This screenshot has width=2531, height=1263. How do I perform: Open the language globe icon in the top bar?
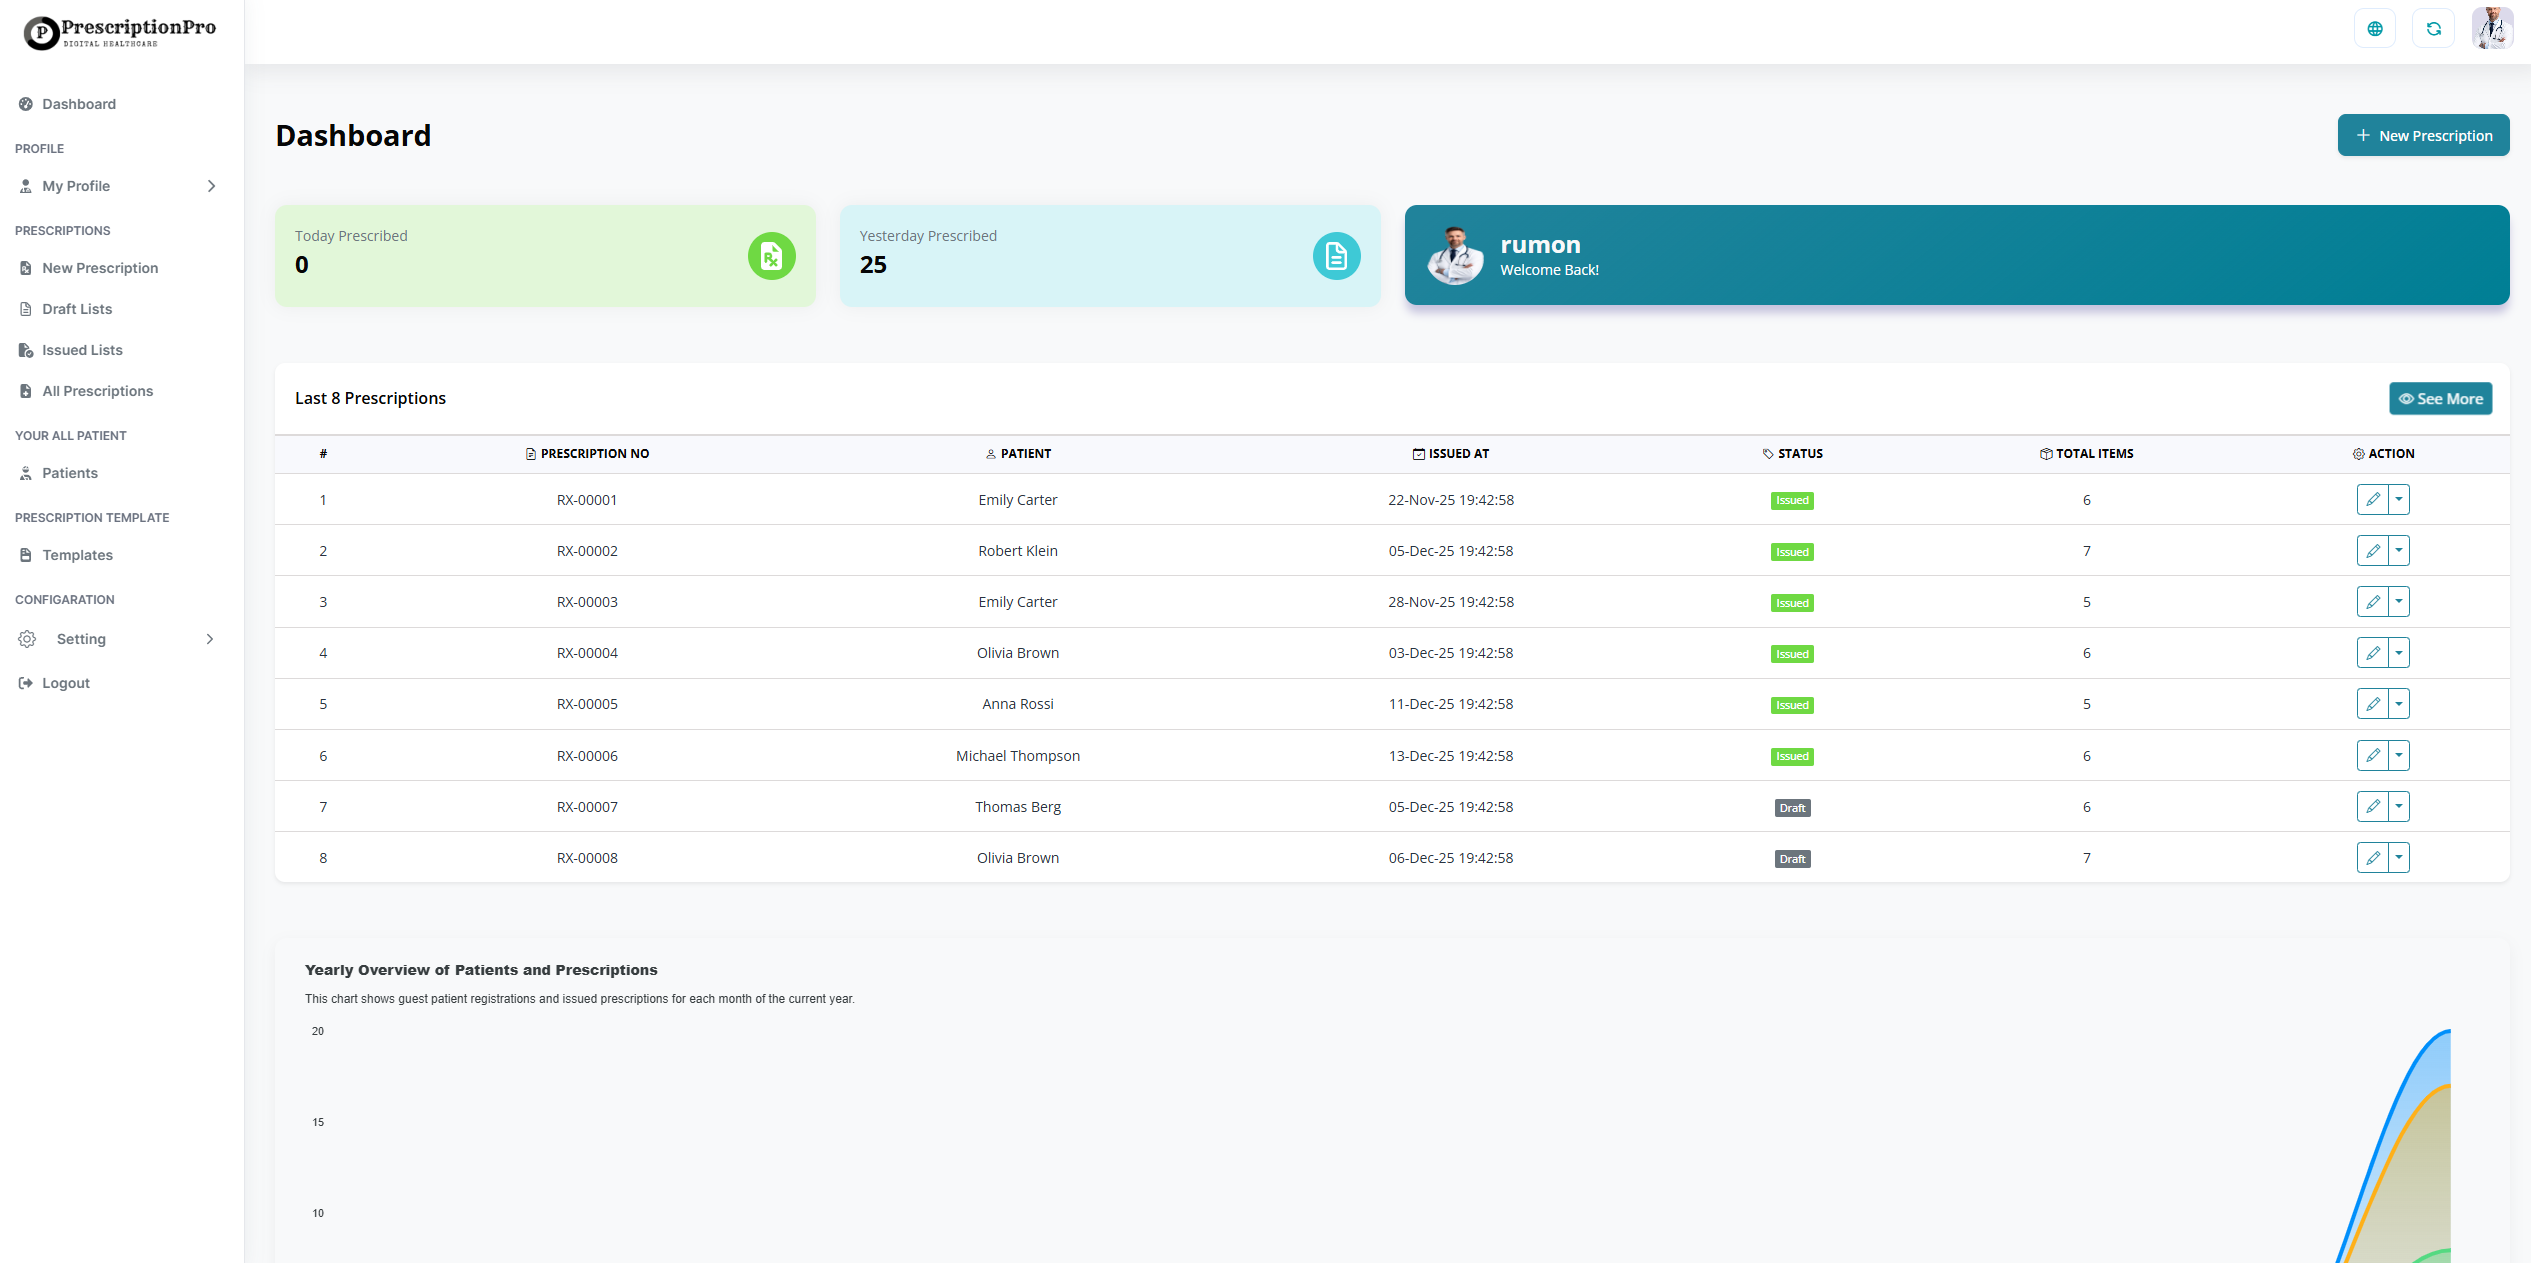(2375, 28)
